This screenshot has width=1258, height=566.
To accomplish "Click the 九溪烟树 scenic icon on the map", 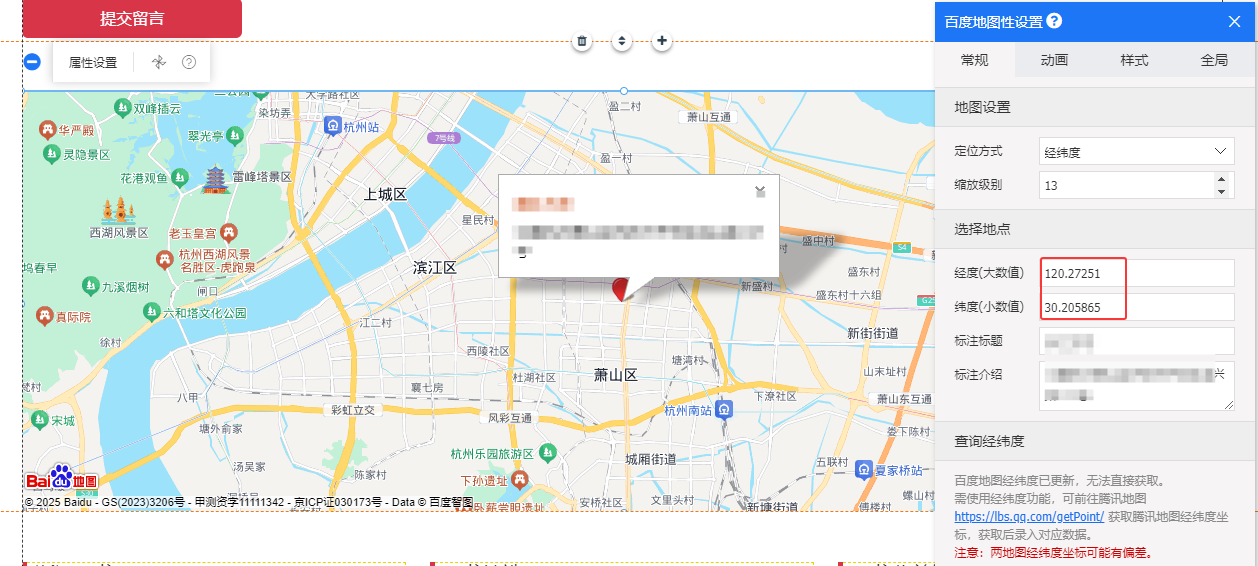I will pos(90,286).
